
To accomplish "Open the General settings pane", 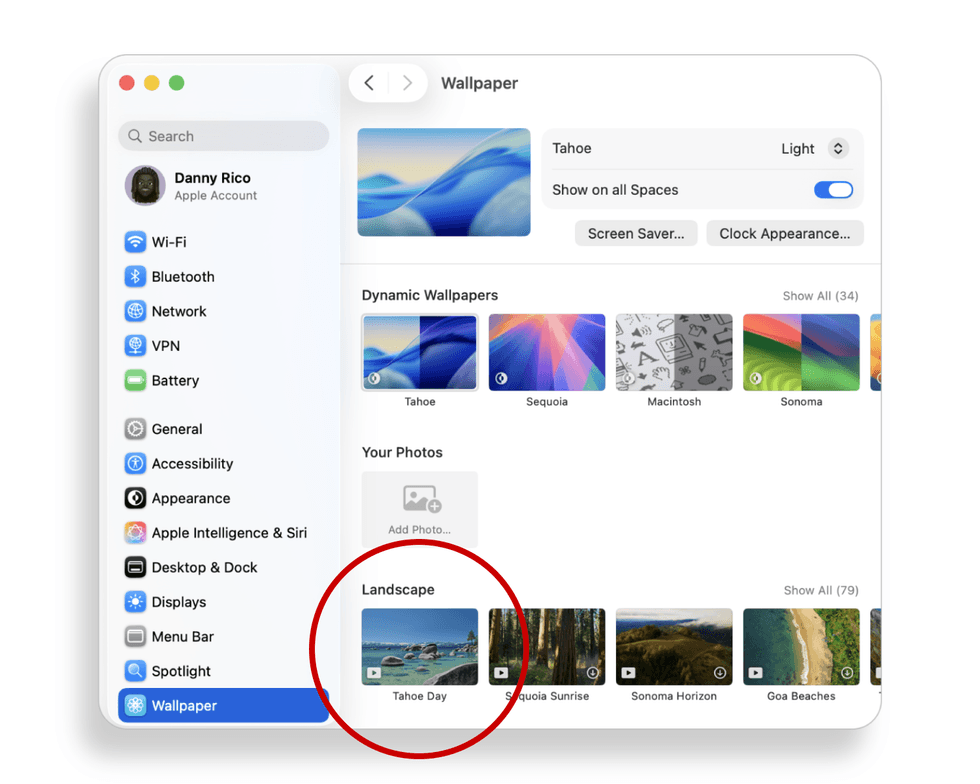I will pos(176,429).
